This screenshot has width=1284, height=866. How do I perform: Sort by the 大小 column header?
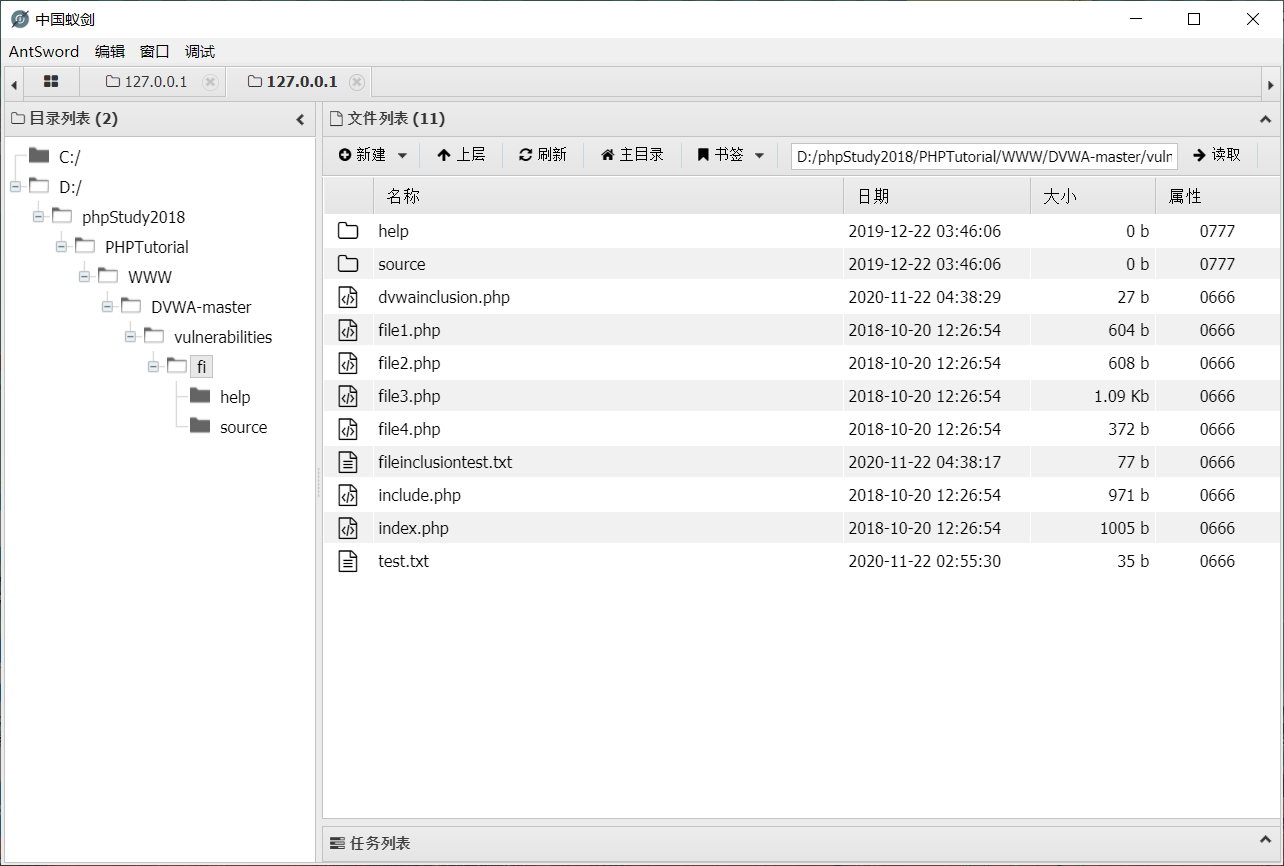click(1093, 197)
